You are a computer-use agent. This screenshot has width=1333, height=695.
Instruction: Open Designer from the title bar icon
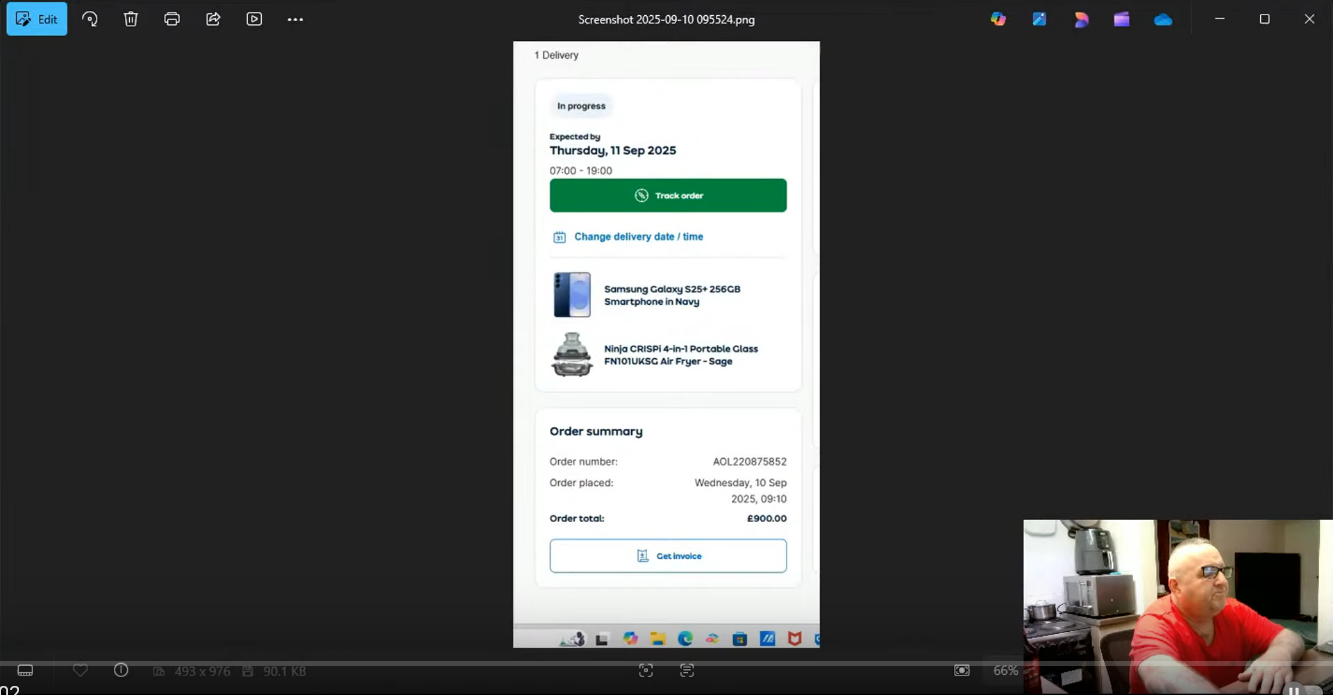tap(1081, 19)
